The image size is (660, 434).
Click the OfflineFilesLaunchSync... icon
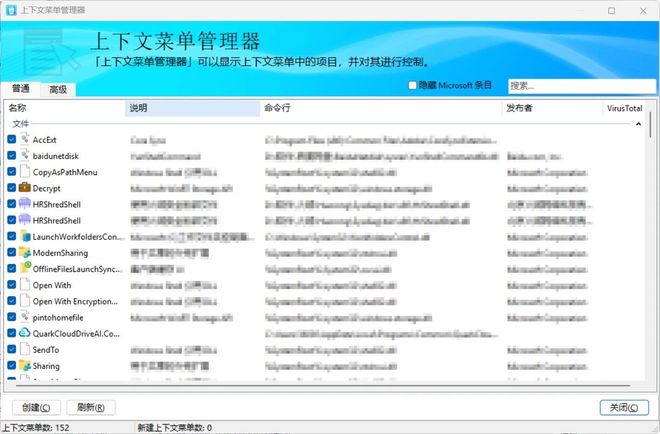[x=25, y=268]
